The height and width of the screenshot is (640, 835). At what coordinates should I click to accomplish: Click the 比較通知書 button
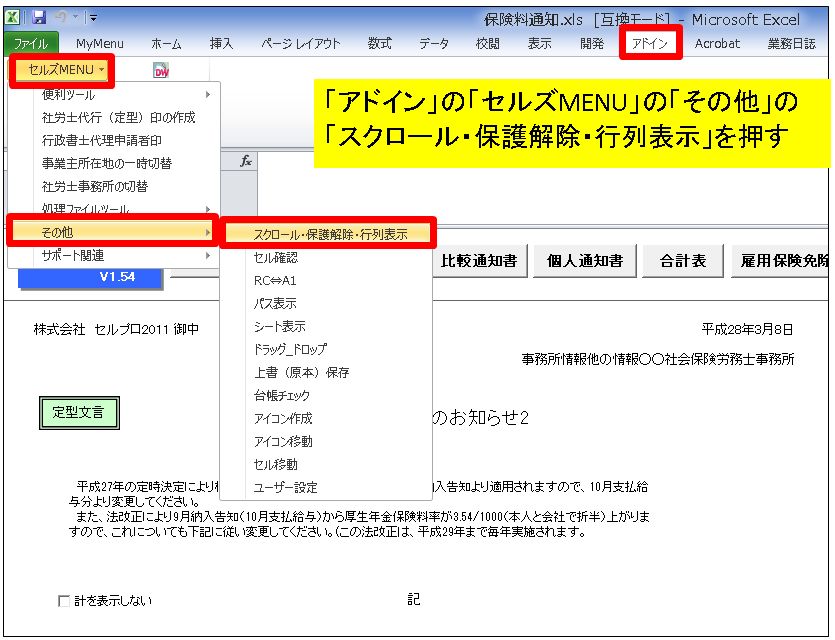[480, 260]
